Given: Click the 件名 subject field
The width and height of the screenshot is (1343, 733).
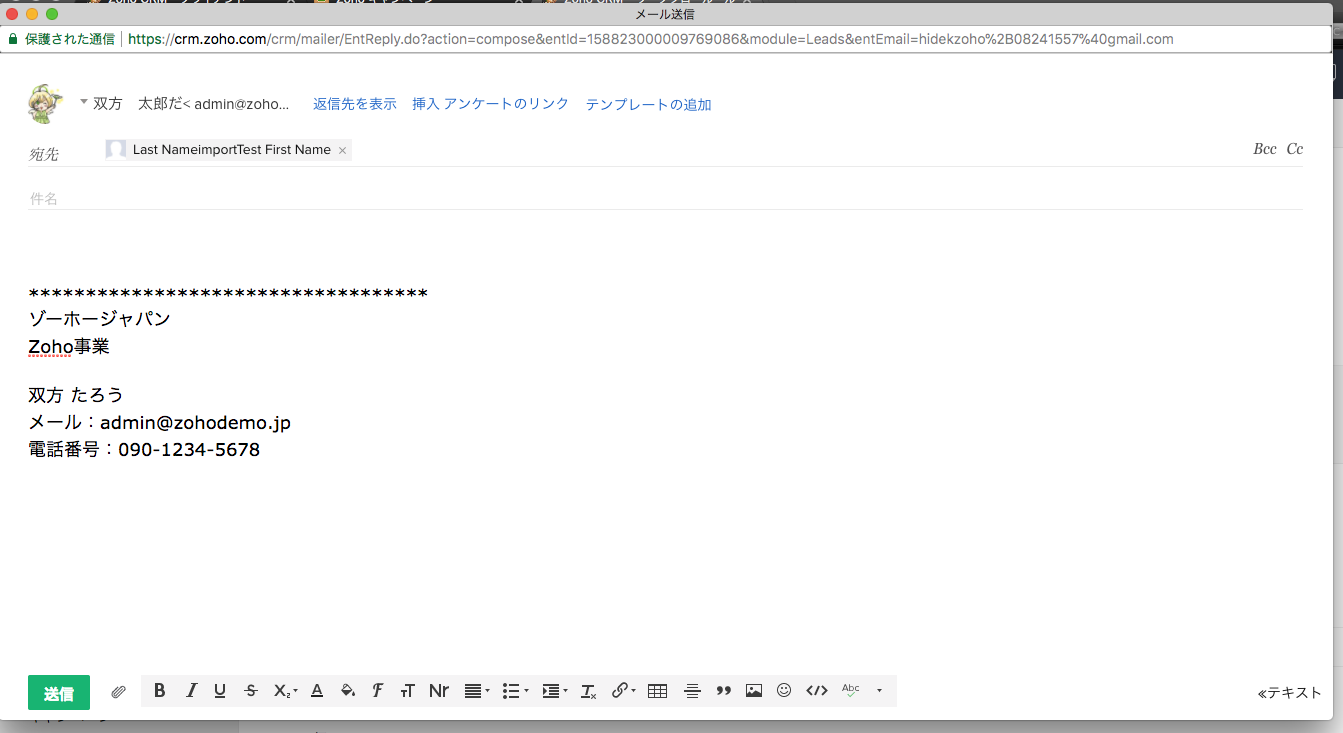Looking at the screenshot, I should coord(666,199).
